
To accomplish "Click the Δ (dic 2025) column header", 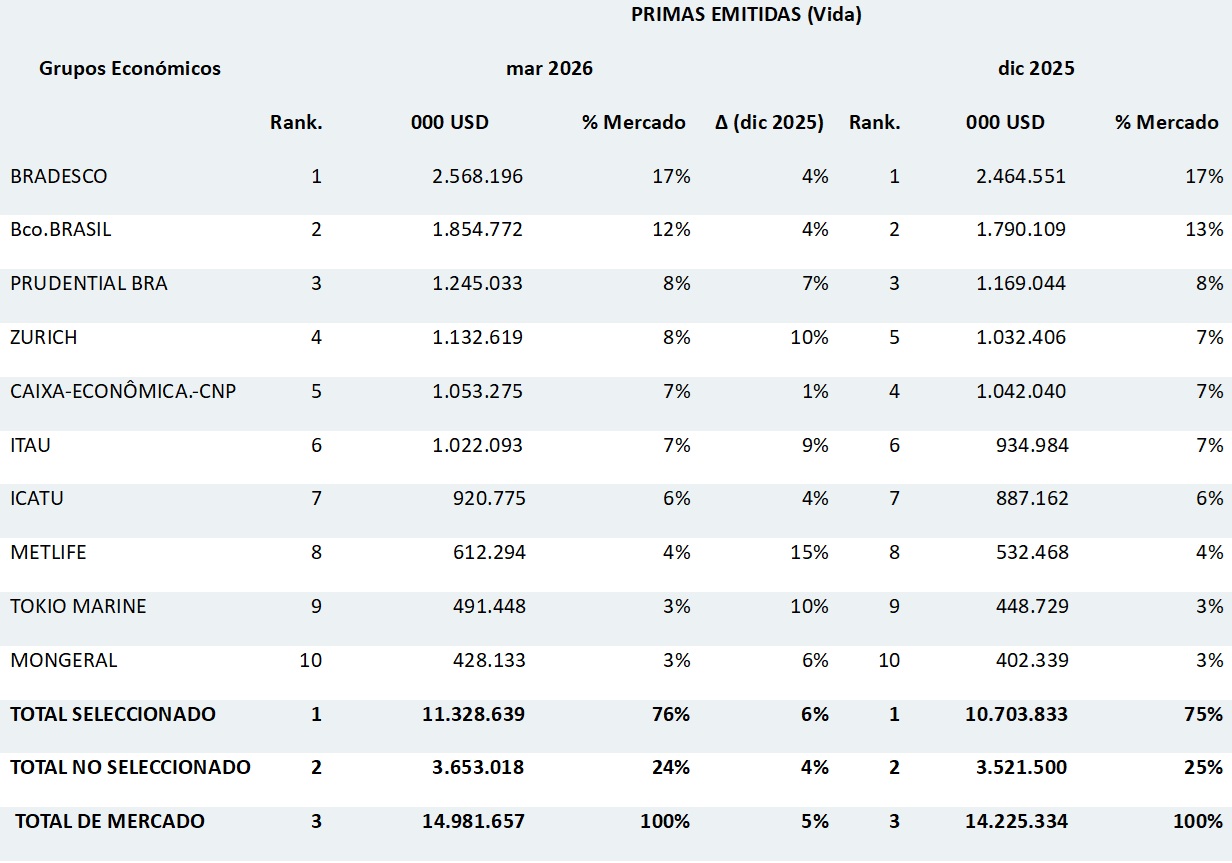I will [770, 122].
